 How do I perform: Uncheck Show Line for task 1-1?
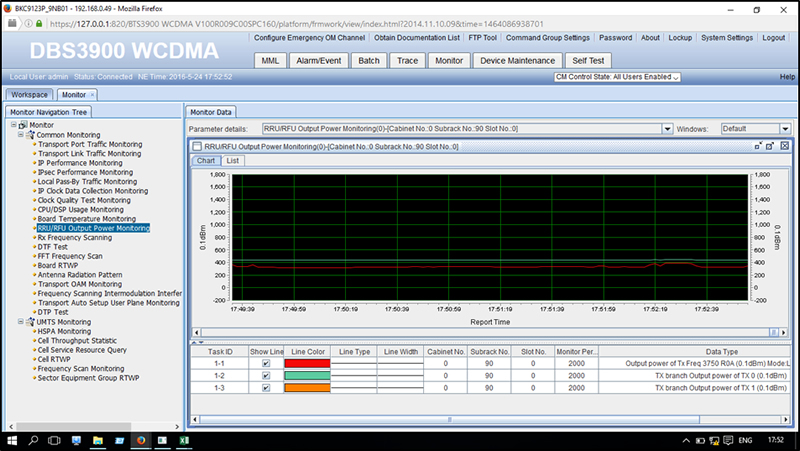click(x=266, y=363)
